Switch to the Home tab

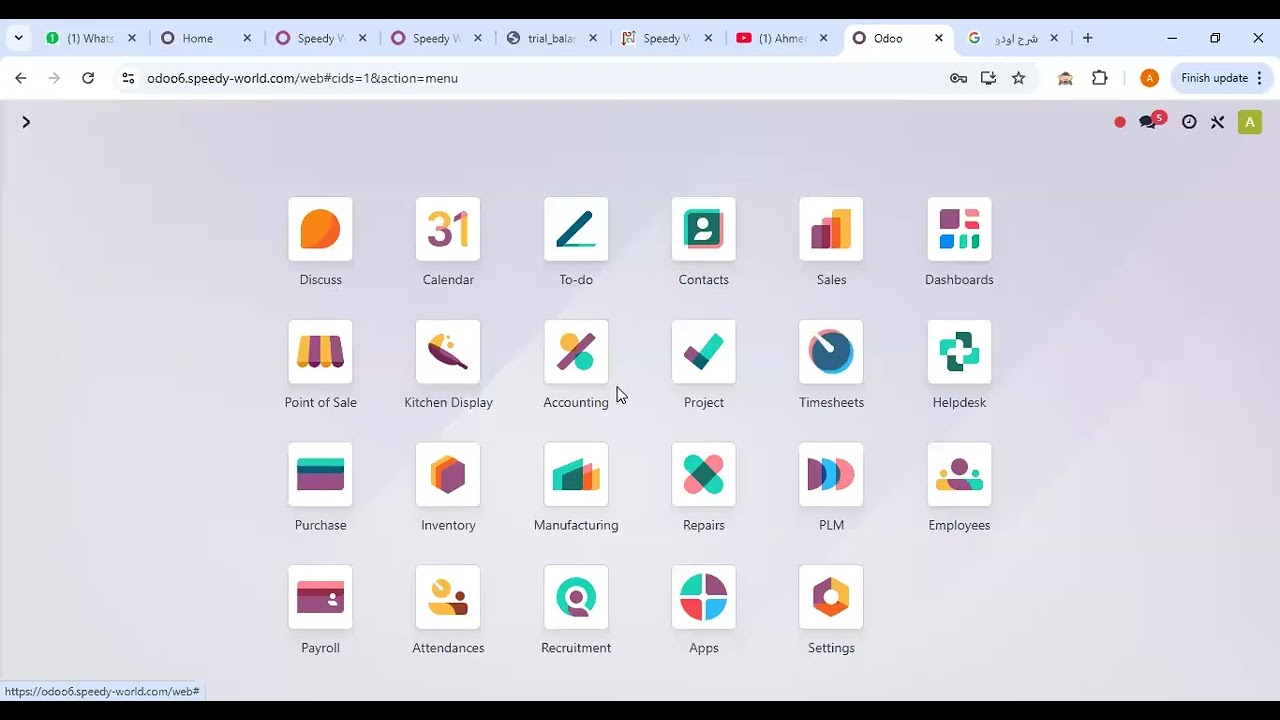coord(197,38)
